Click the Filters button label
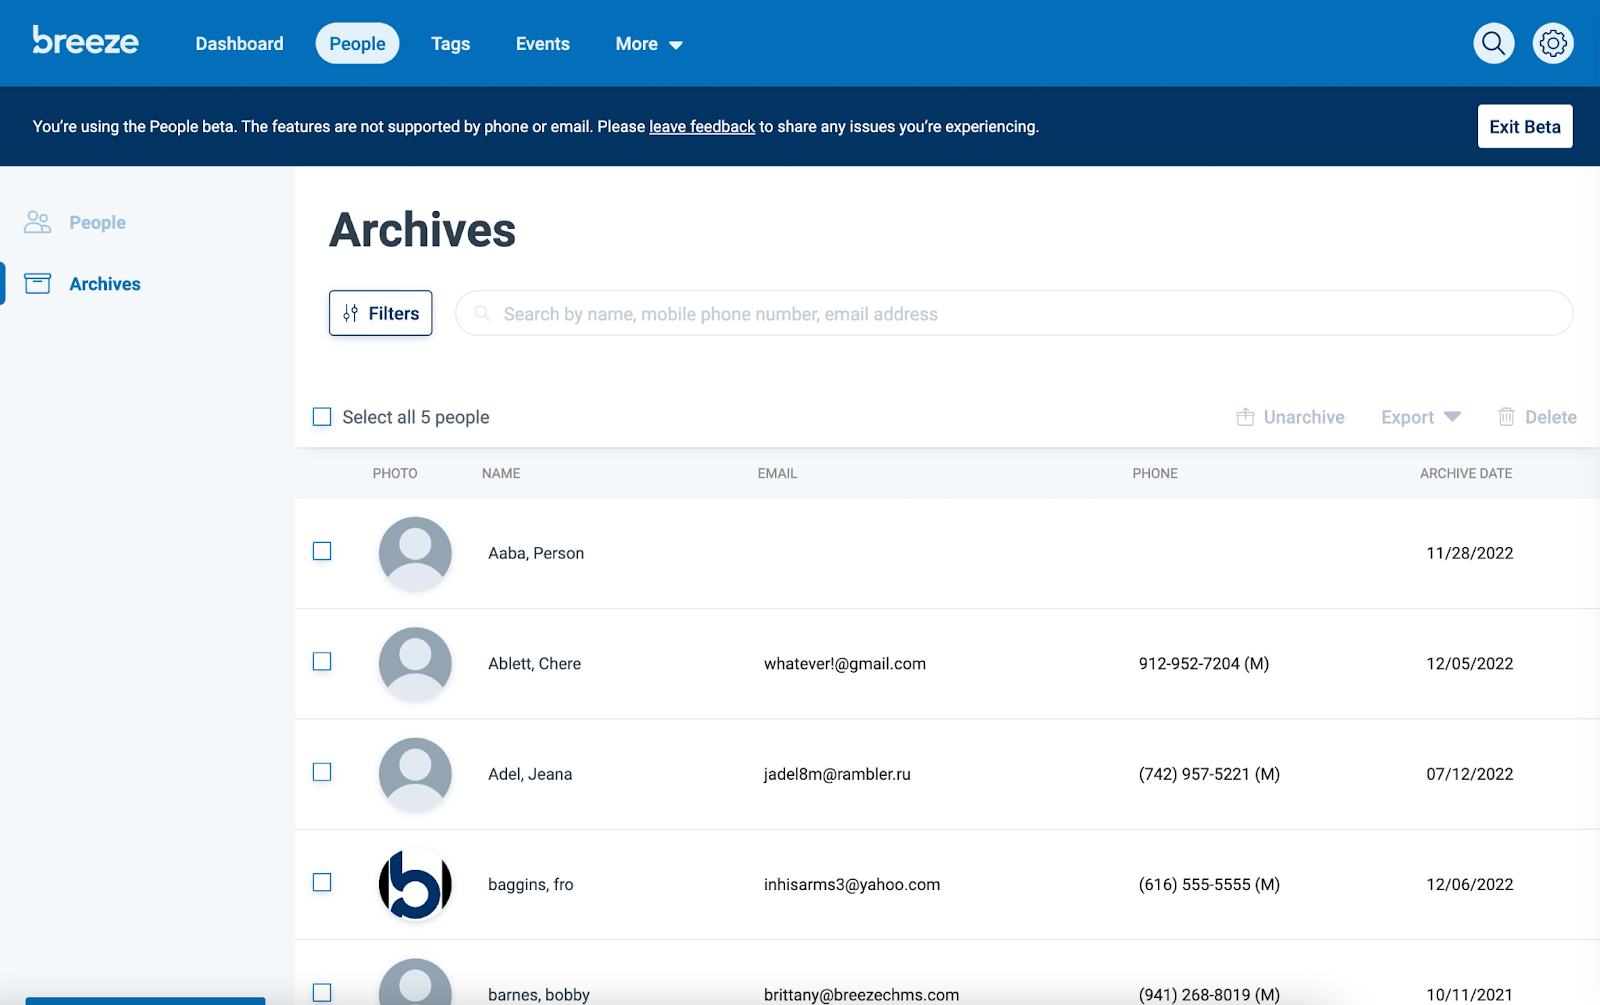The height and width of the screenshot is (1005, 1600). 394,313
